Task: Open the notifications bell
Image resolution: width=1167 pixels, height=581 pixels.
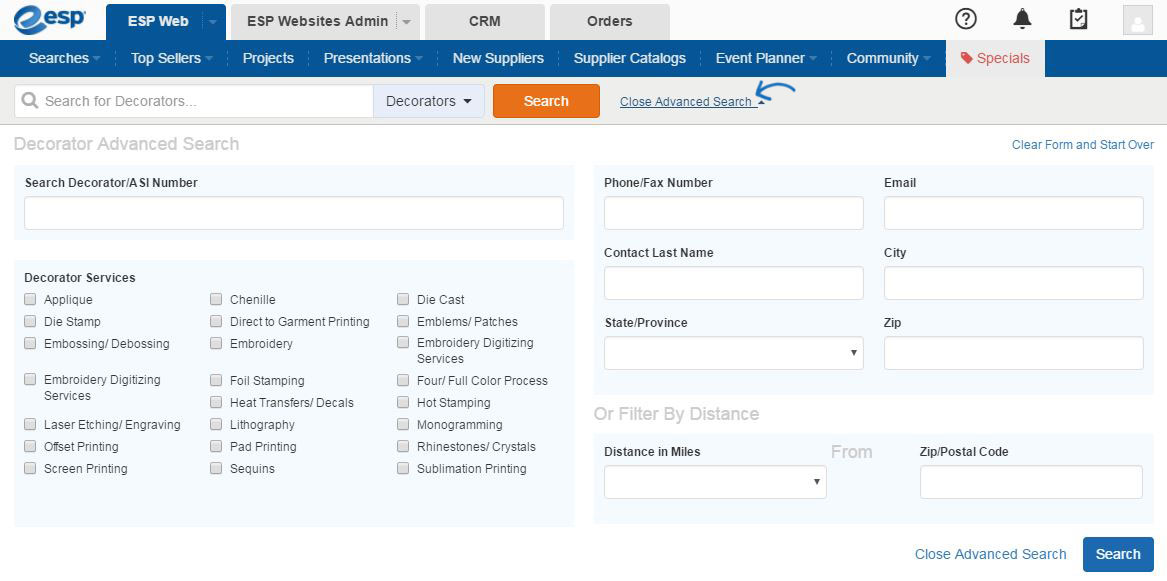Action: coord(1023,19)
